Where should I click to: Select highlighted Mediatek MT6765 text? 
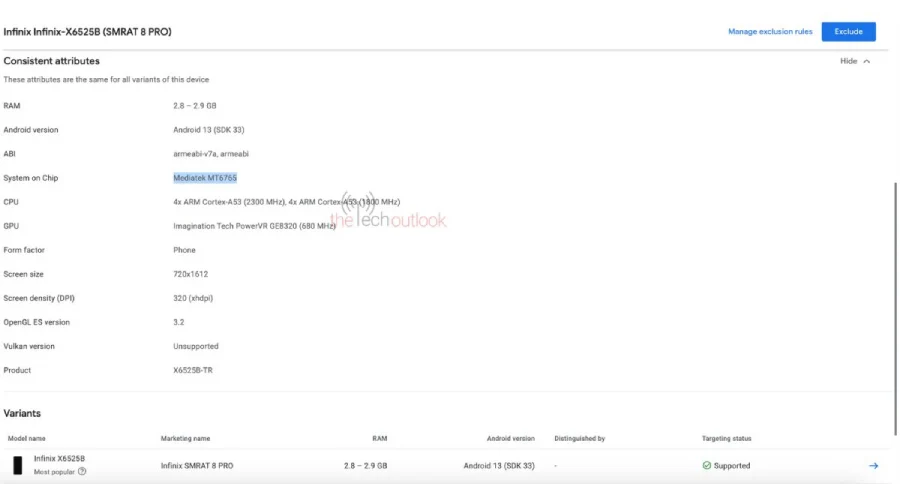tap(205, 178)
